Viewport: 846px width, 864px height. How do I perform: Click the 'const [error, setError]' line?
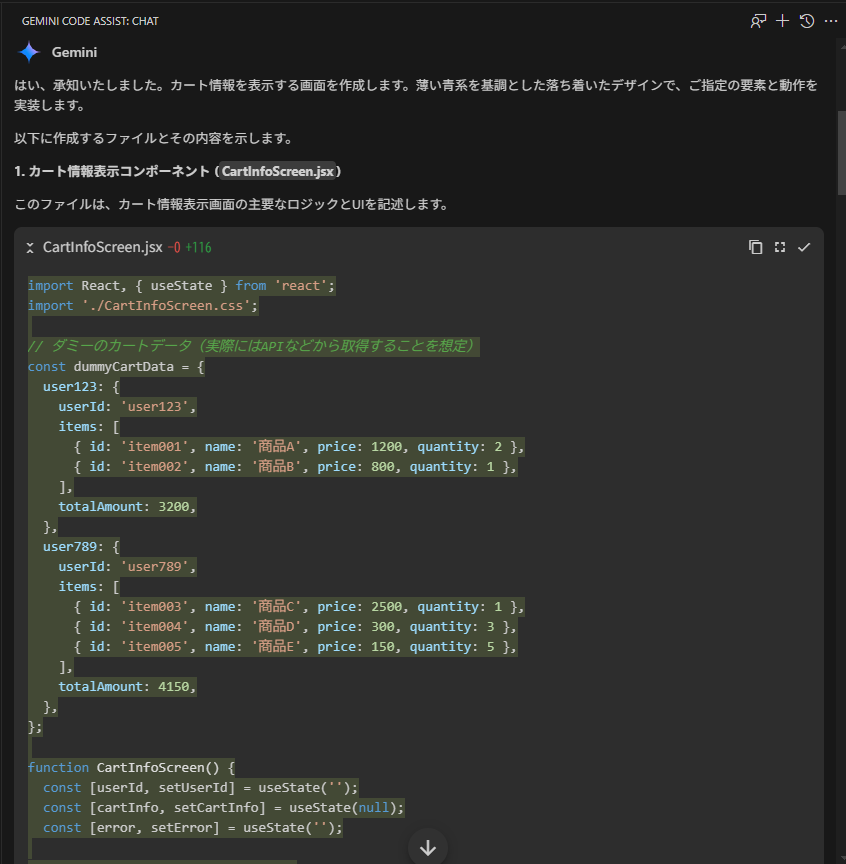[x=193, y=828]
